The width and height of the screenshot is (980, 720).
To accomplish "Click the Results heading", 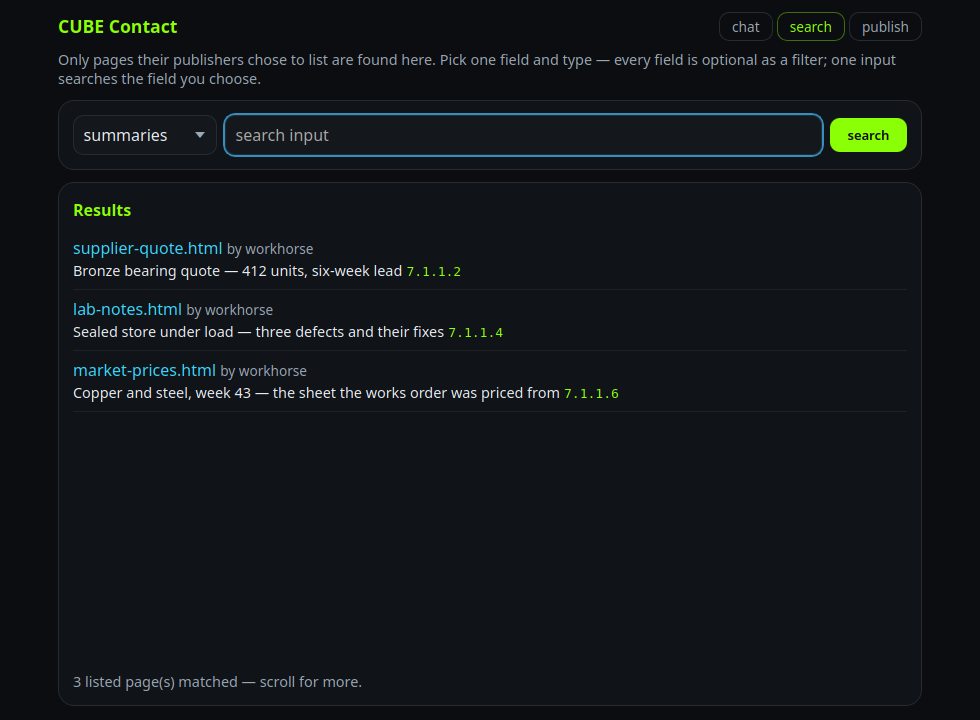I will coord(102,210).
